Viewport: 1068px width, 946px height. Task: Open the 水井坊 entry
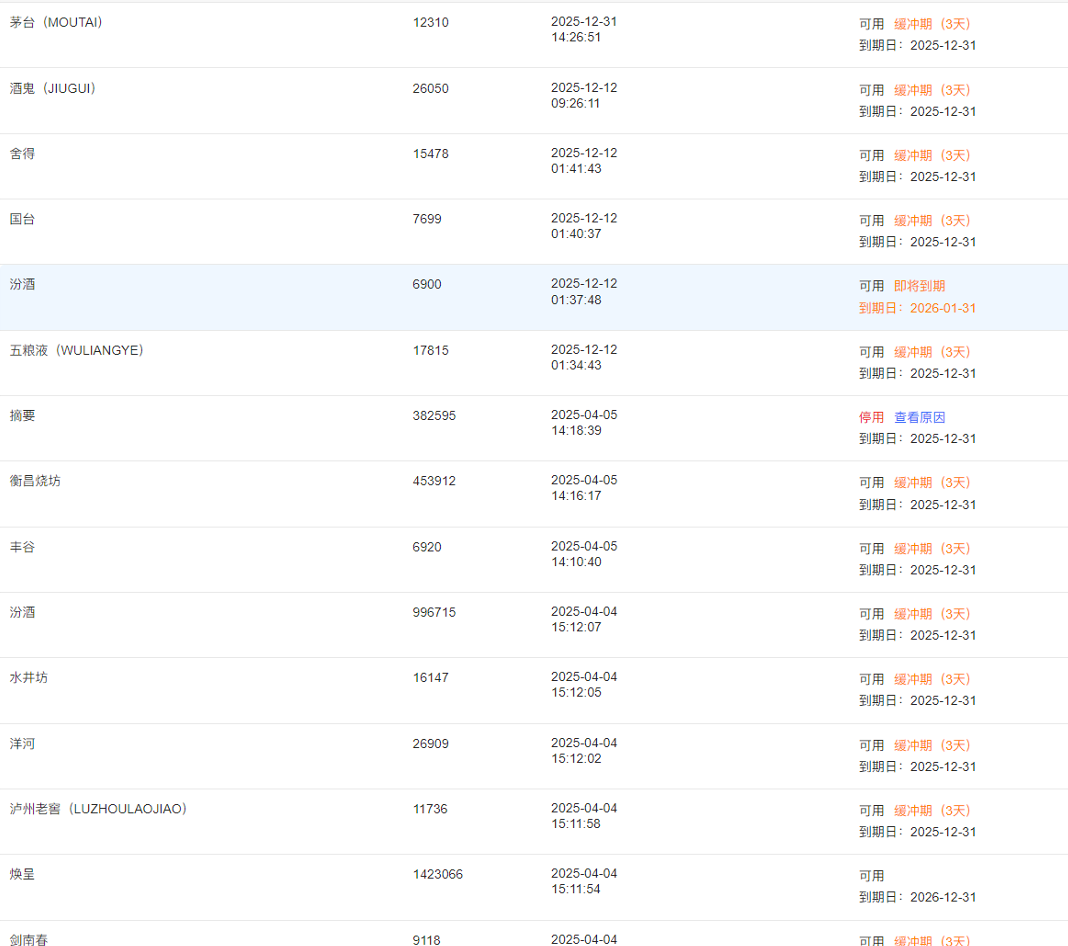point(29,677)
